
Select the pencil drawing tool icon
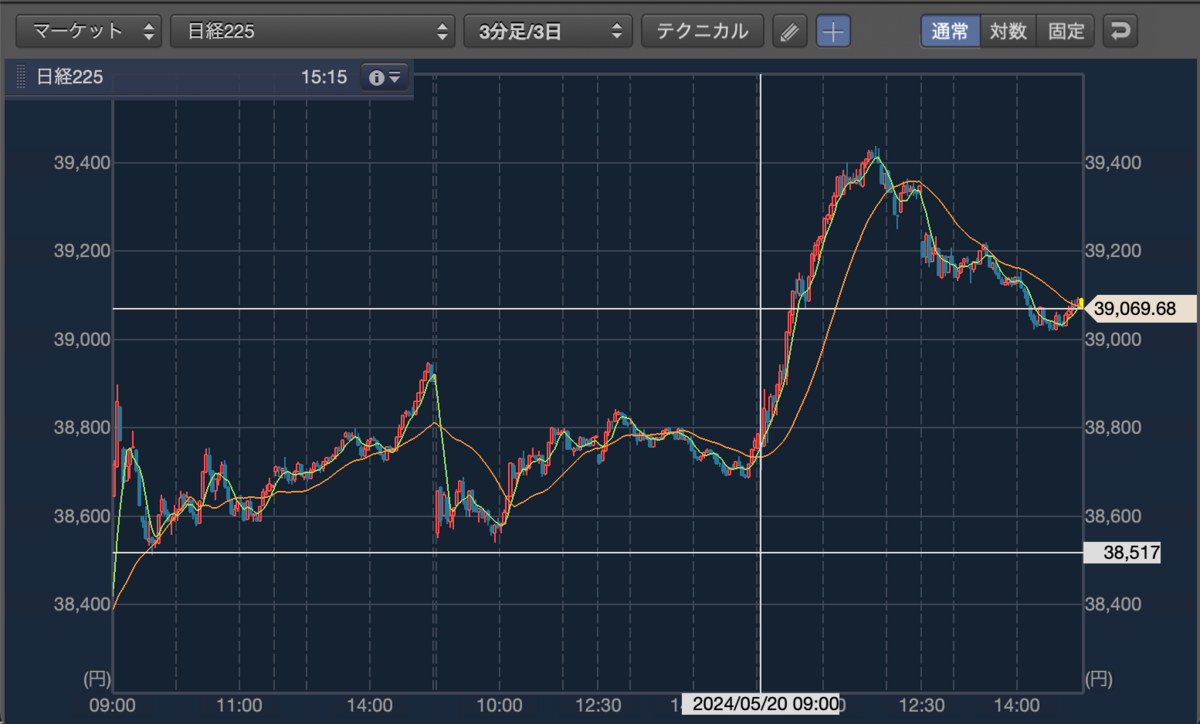[789, 31]
